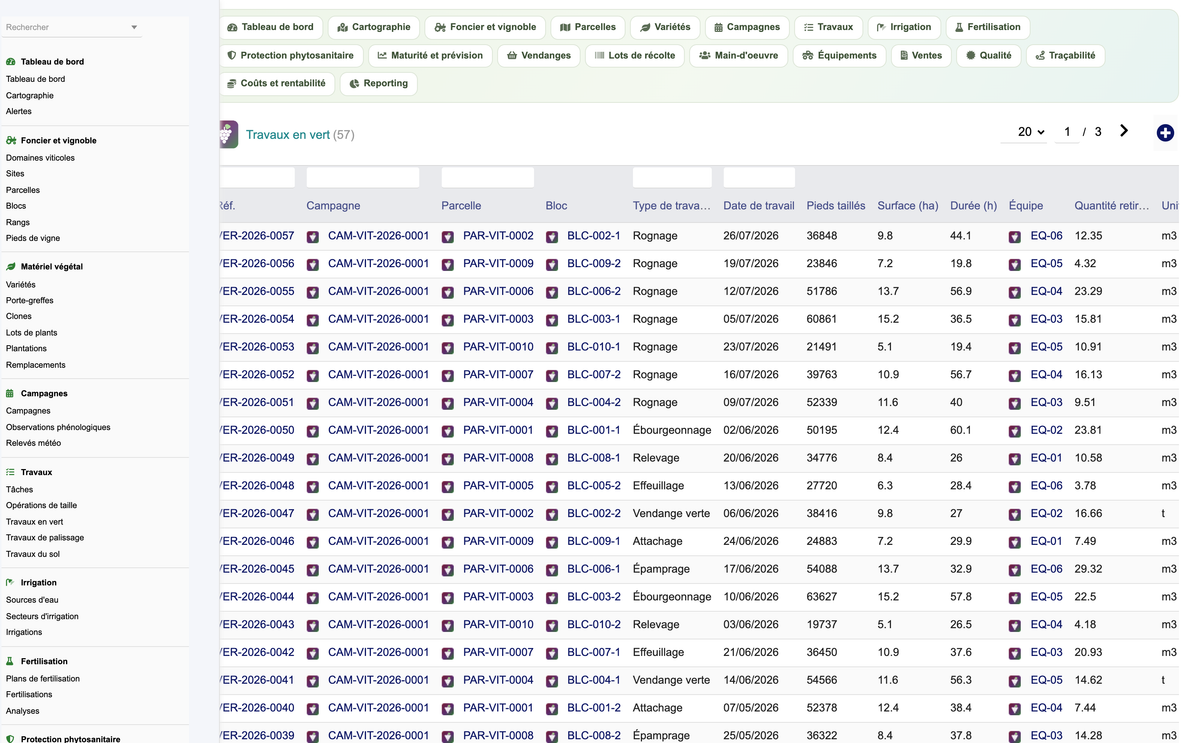Click parcelle icon next to PAR-VIT-0009
The width and height of the screenshot is (1200, 743).
[x=448, y=264]
